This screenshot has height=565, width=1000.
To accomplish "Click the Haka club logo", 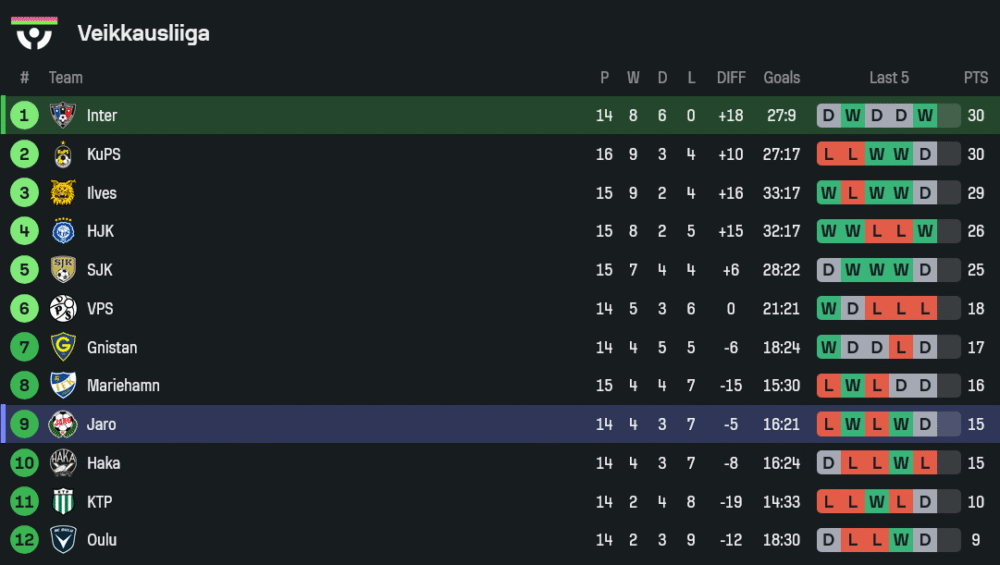I will coord(63,463).
